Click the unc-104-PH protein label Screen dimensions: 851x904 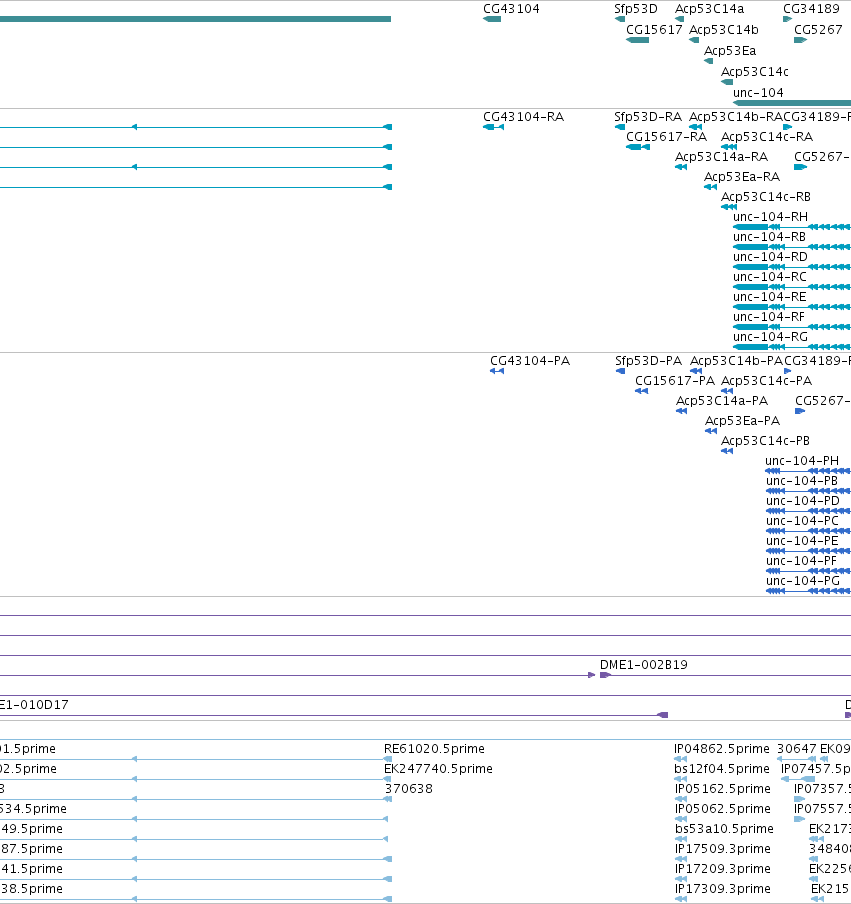click(x=801, y=461)
